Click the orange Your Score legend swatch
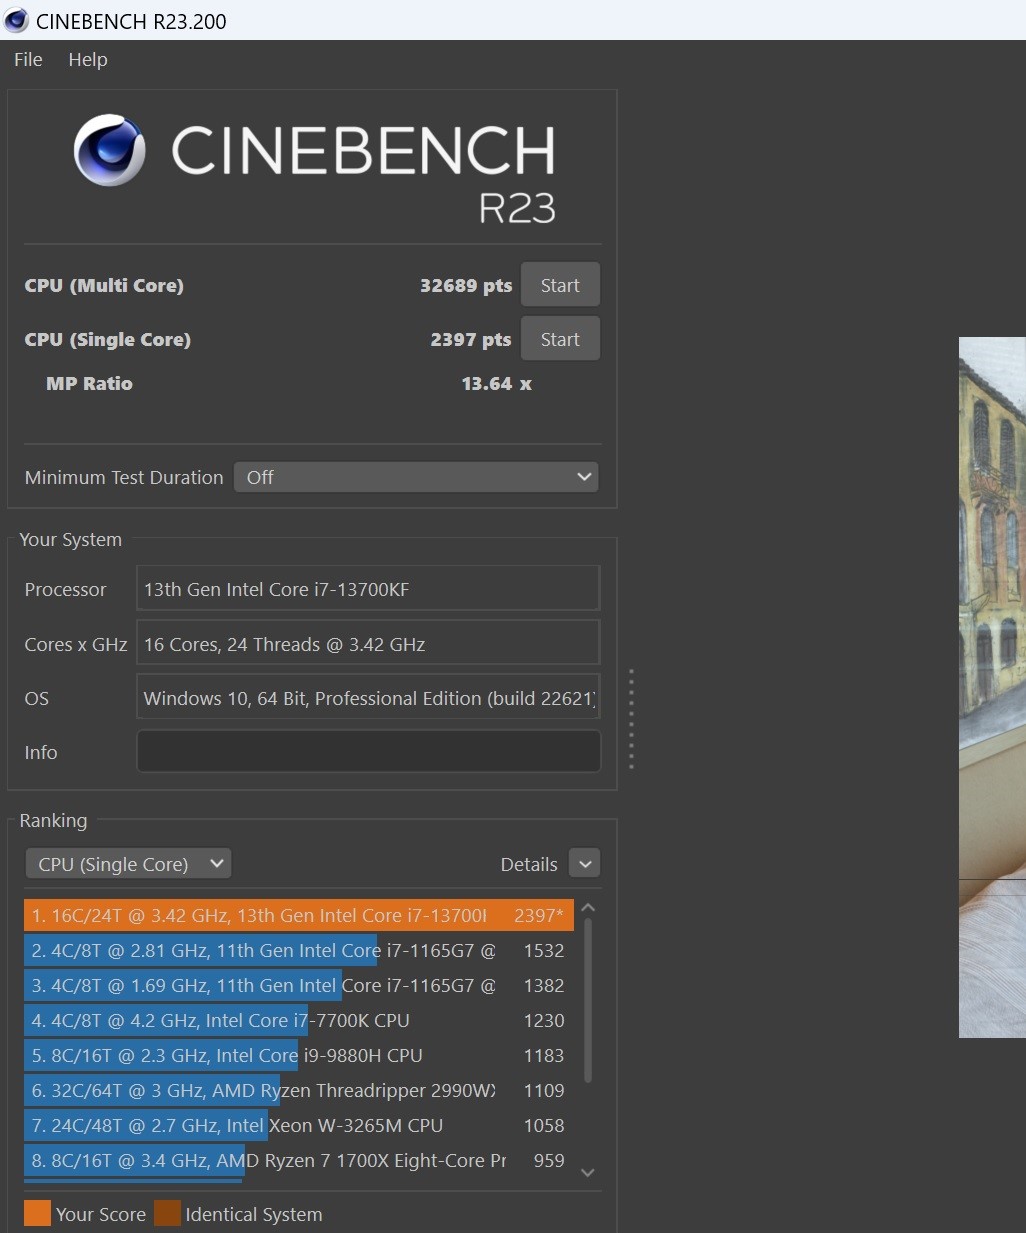Image resolution: width=1026 pixels, height=1233 pixels. [37, 1213]
